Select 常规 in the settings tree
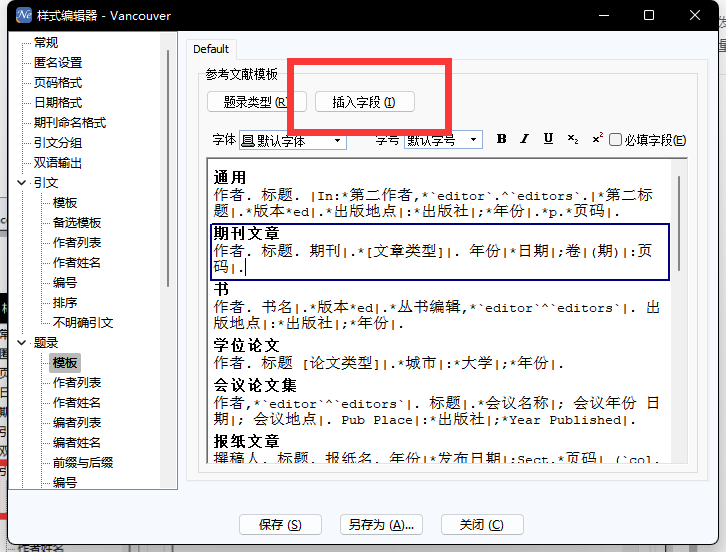 tap(46, 43)
